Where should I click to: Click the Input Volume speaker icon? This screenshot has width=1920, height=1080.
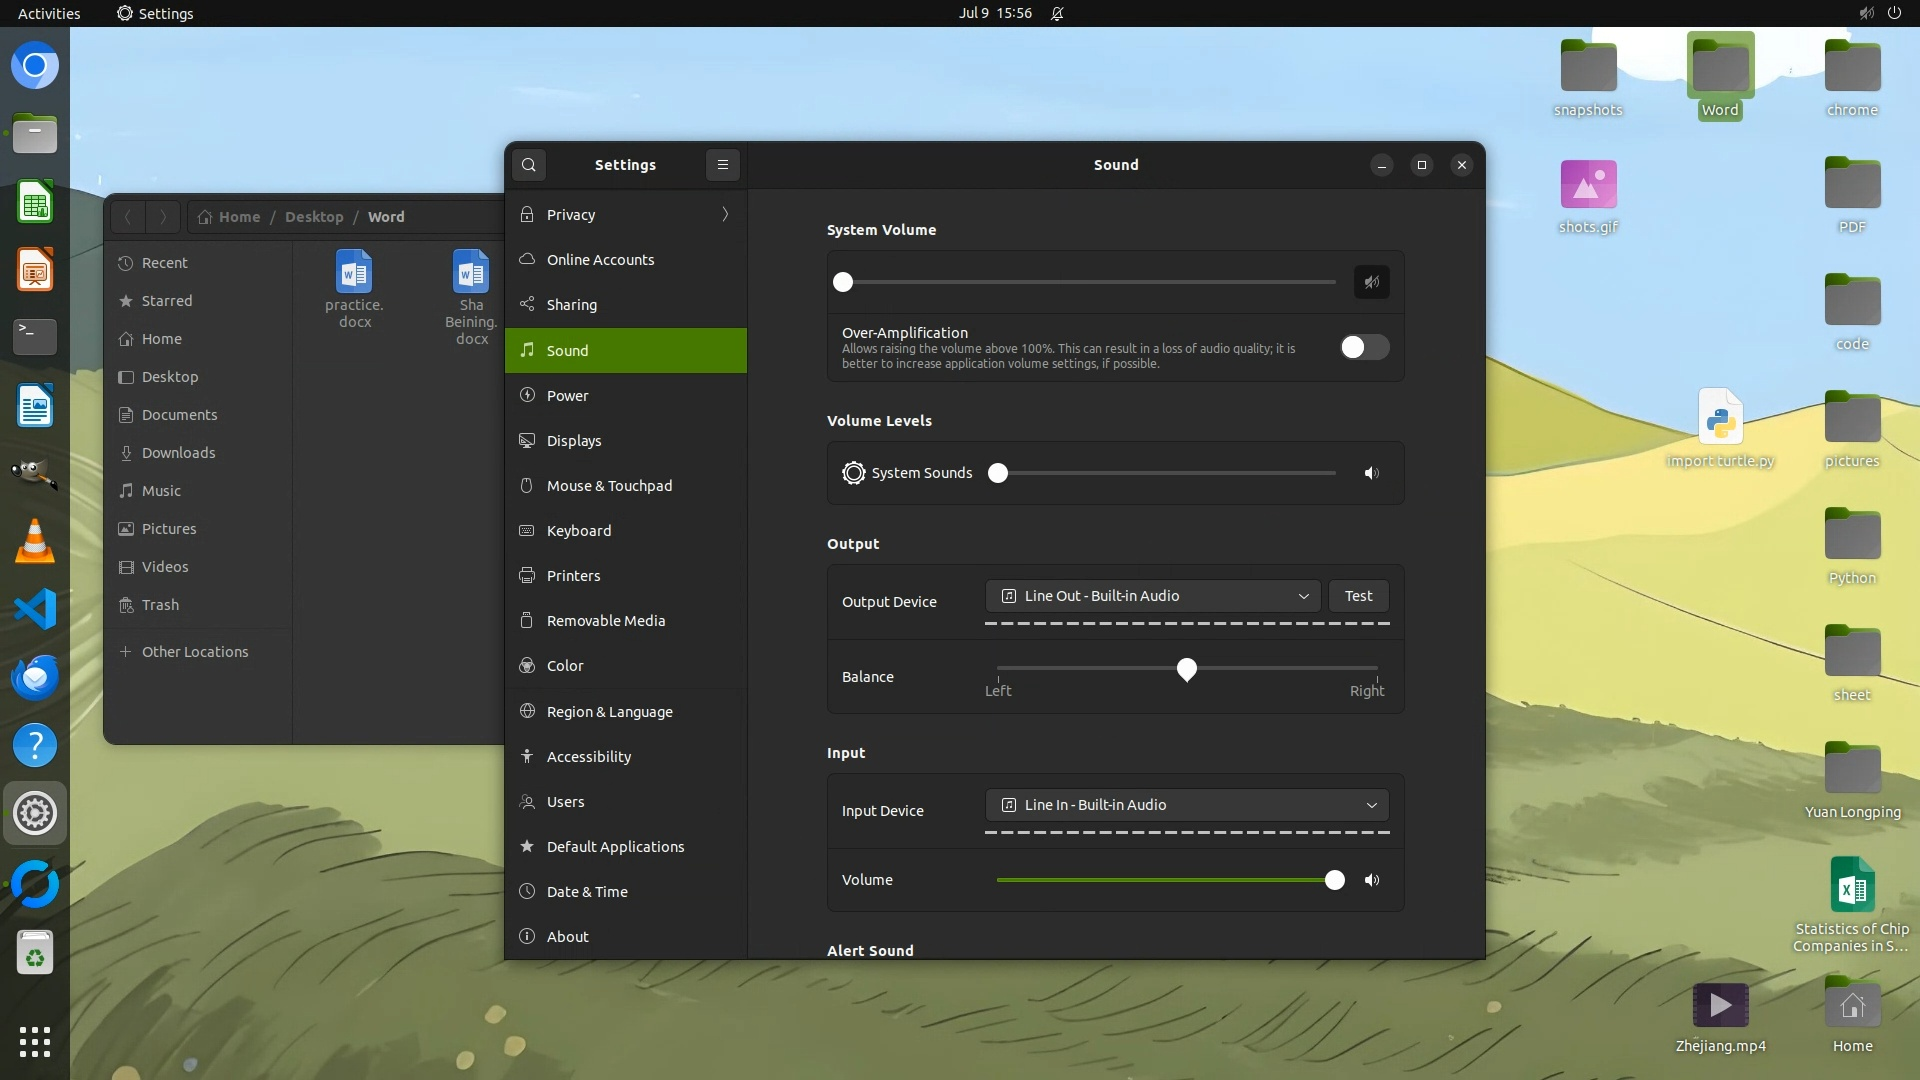(1371, 880)
